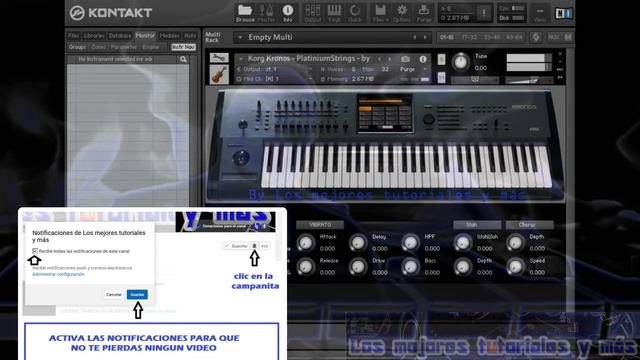Select the Groups monitor sub-tab
The width and height of the screenshot is (640, 360).
(77, 47)
